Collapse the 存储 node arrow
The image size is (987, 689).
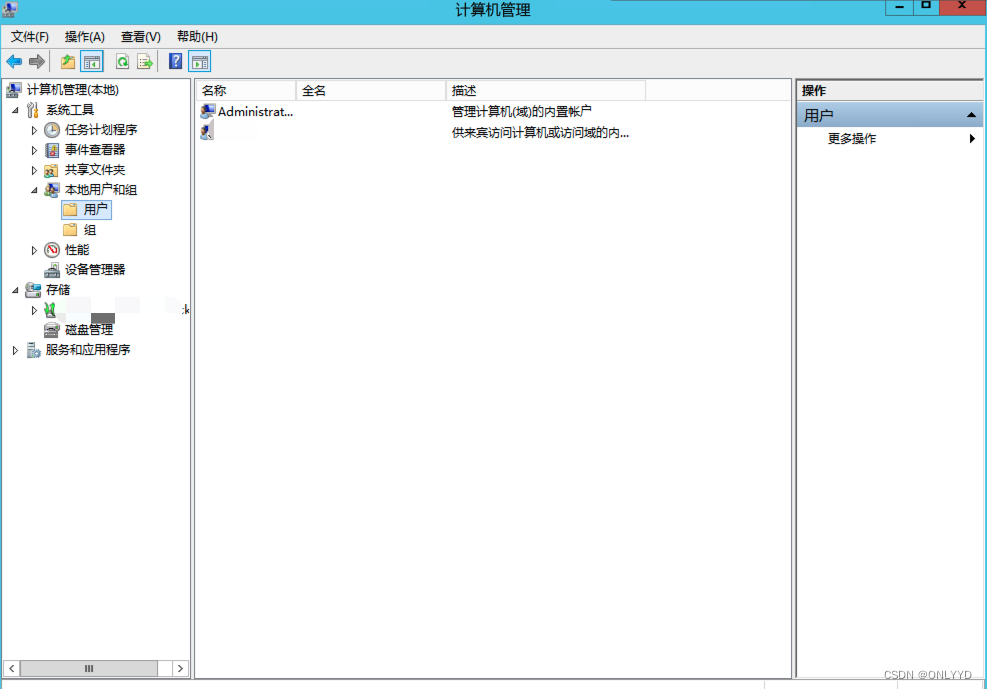[16, 290]
